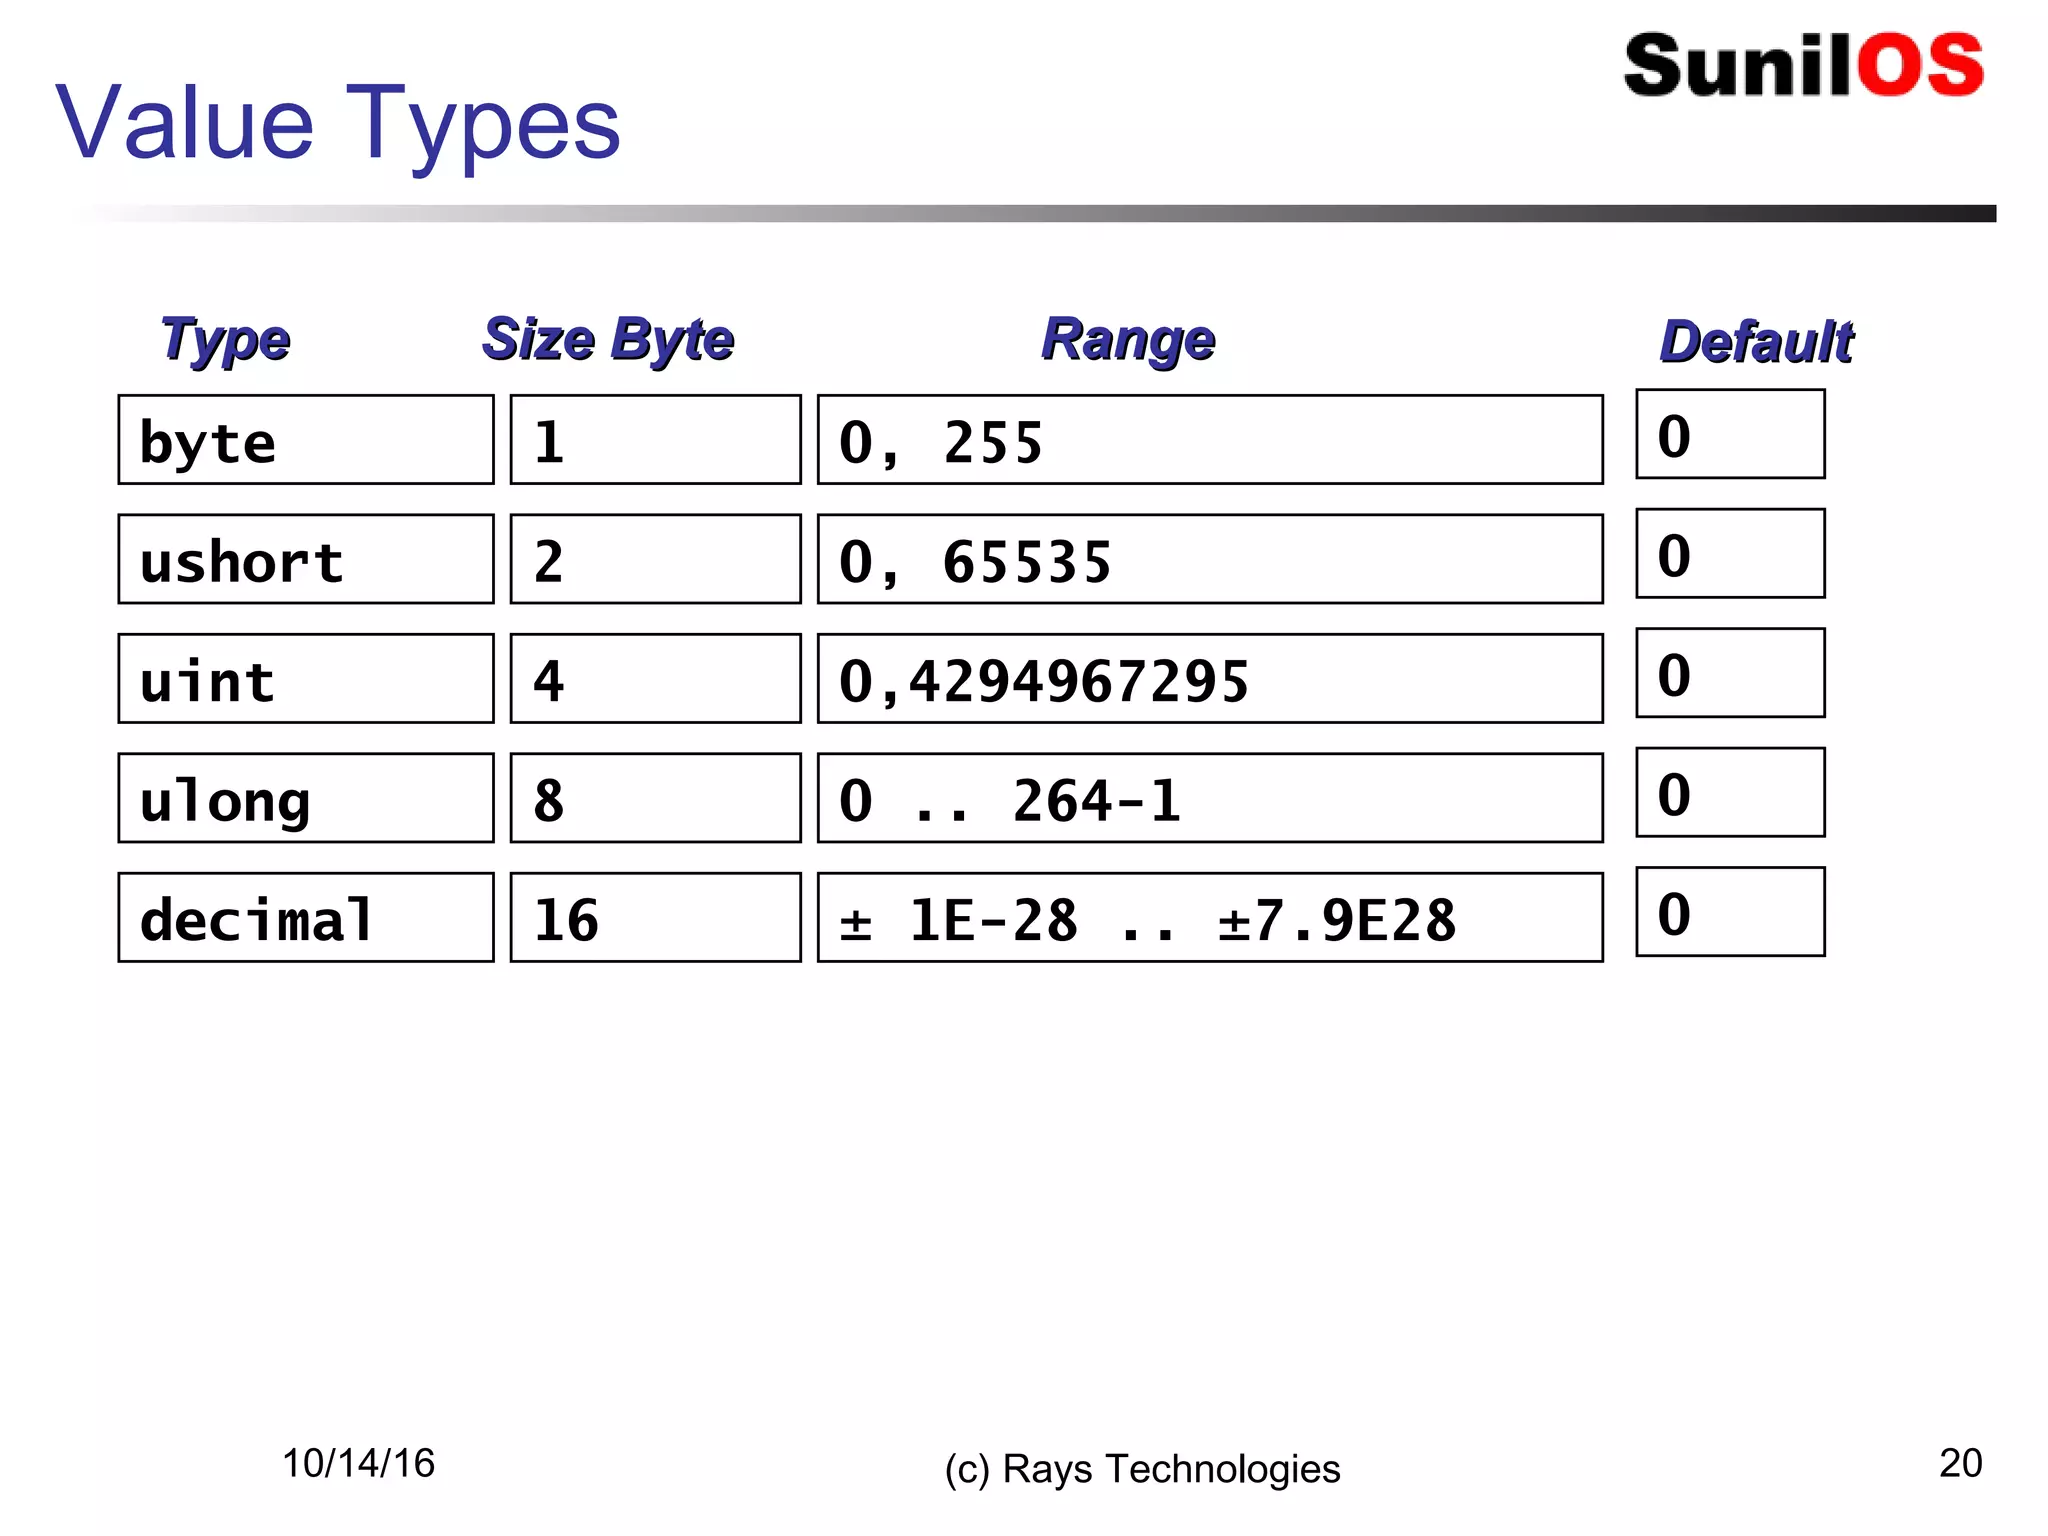Select the byte type cell
Image resolution: width=2048 pixels, height=1536 pixels.
coord(306,440)
